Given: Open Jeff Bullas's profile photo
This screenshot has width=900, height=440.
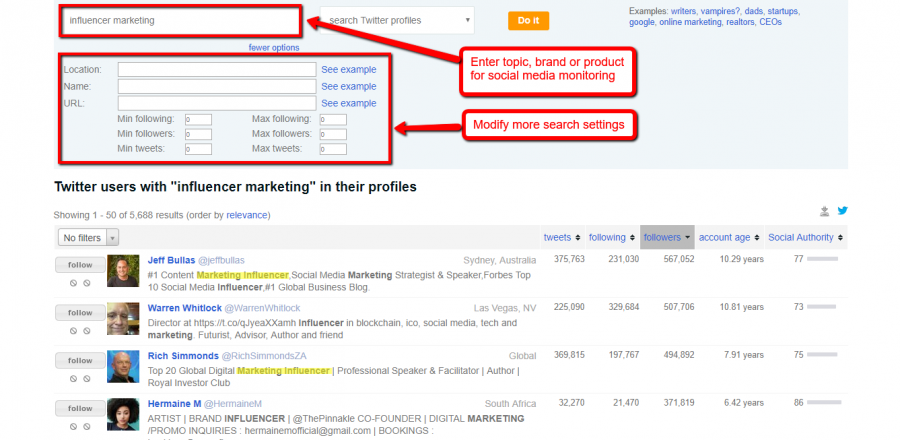Looking at the screenshot, I should (x=123, y=271).
